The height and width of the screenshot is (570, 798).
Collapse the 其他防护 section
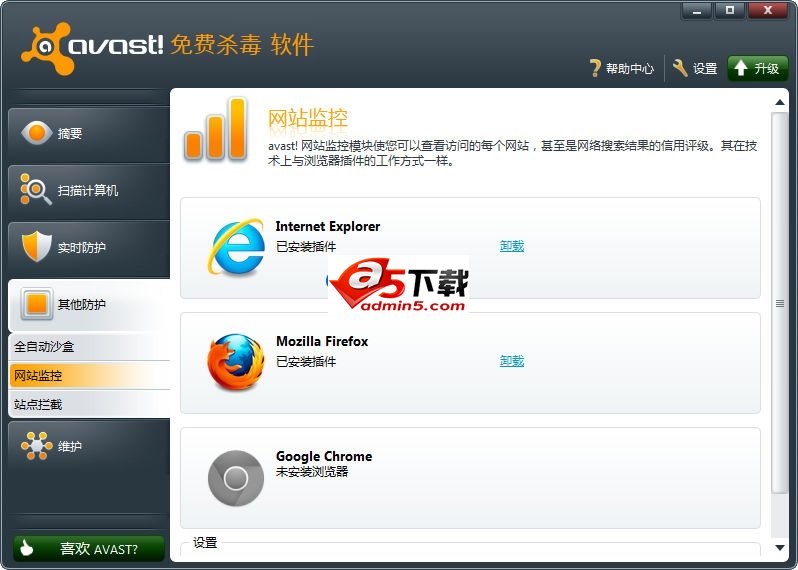click(x=89, y=305)
